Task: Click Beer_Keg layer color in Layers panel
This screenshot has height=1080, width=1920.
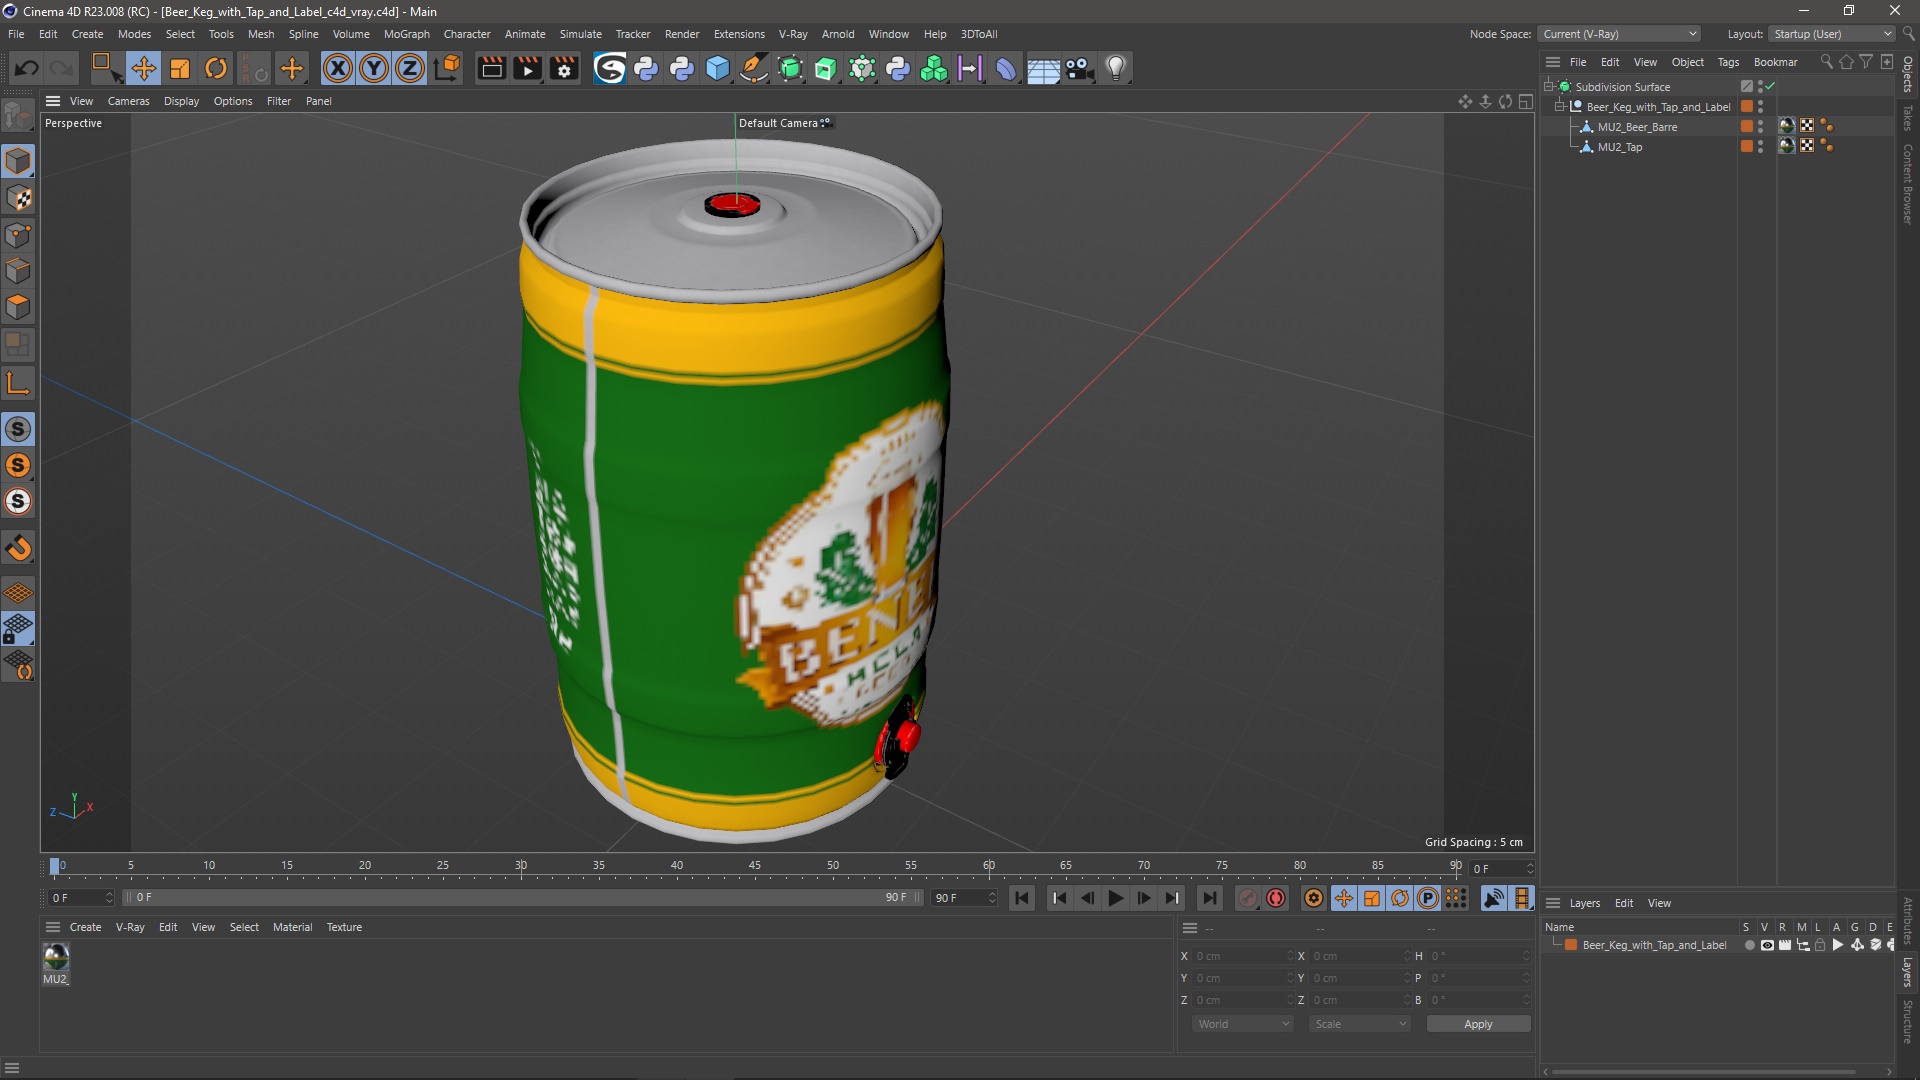Action: 1571,945
